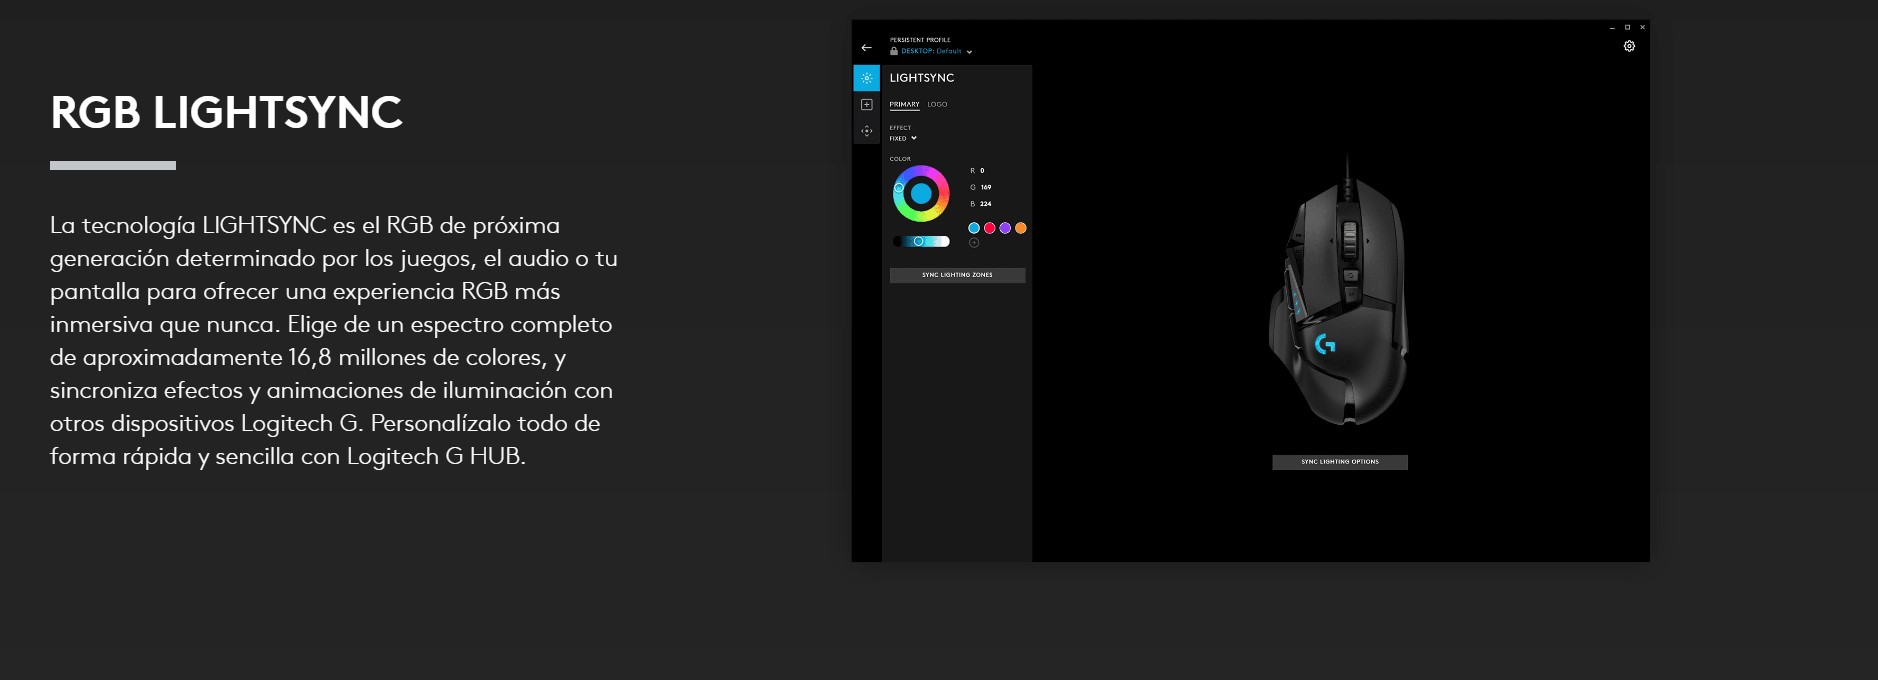
Task: Click the G value field showing 169
Action: (985, 187)
